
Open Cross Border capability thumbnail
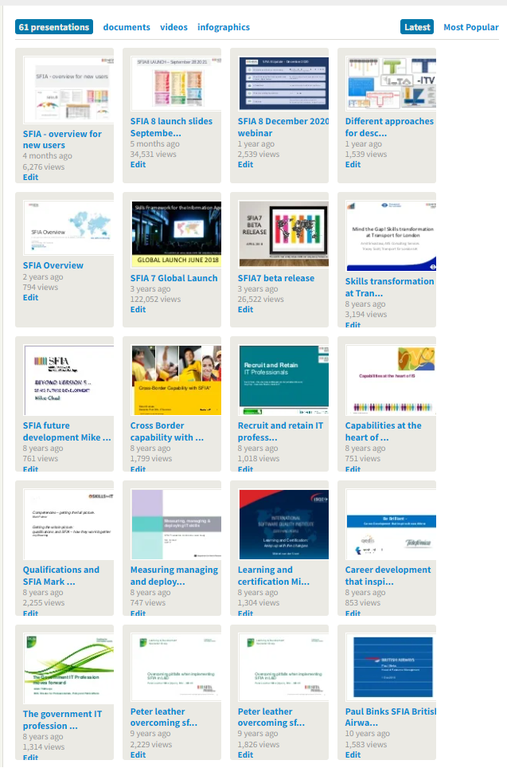pyautogui.click(x=176, y=380)
